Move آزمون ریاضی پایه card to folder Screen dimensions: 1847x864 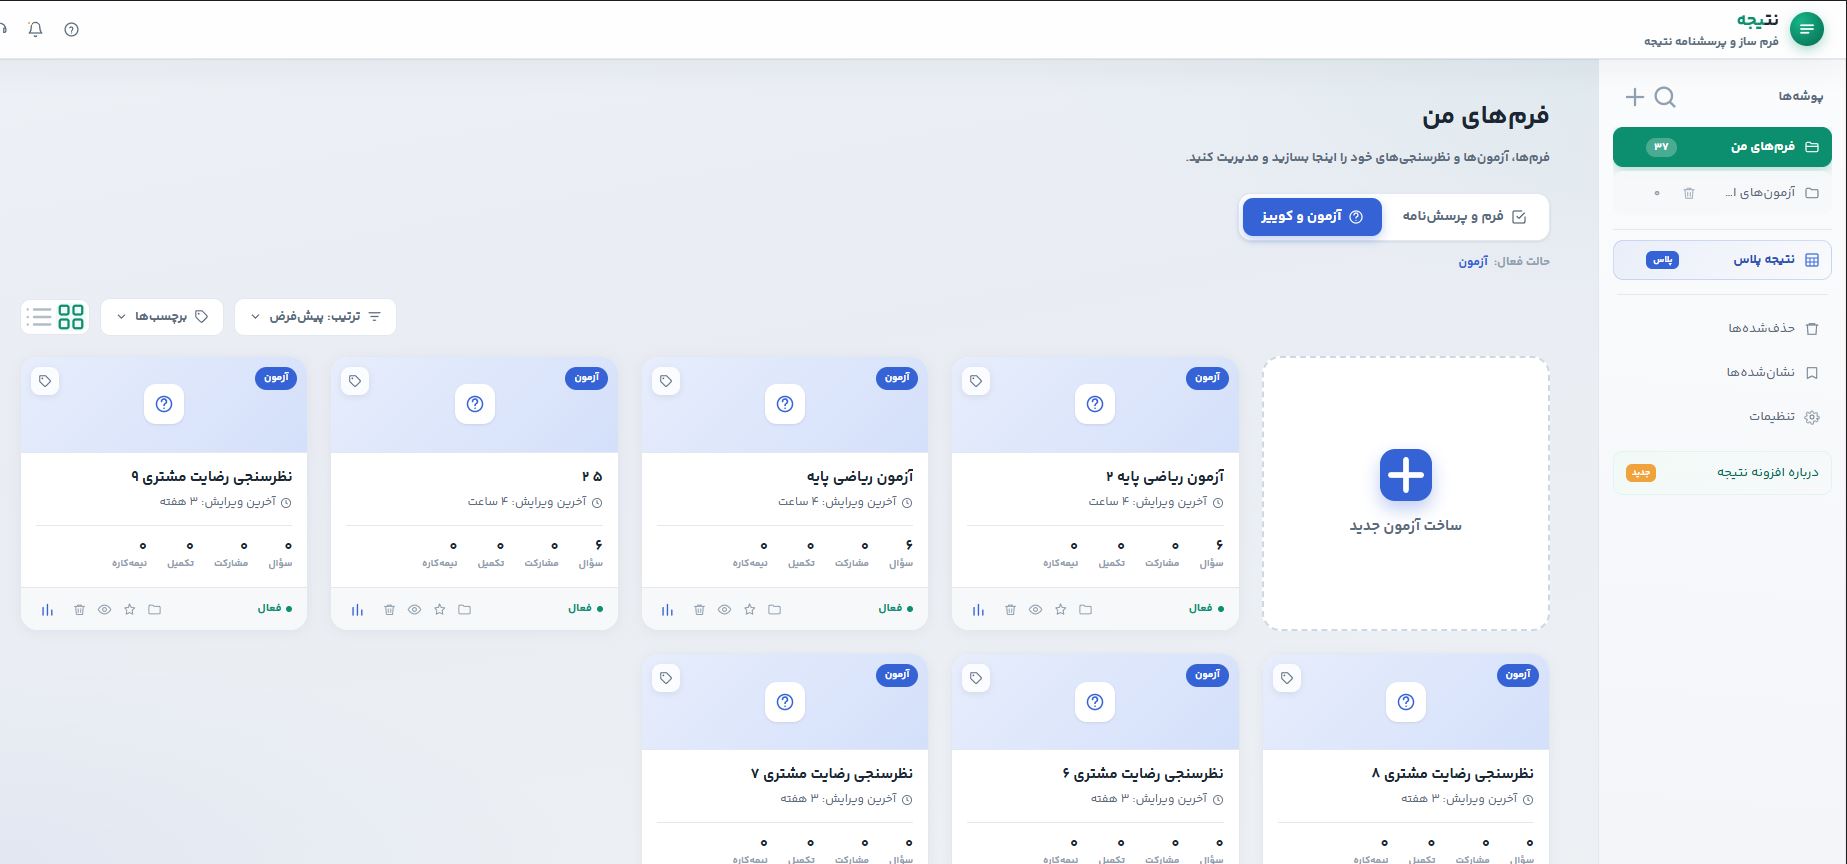775,609
